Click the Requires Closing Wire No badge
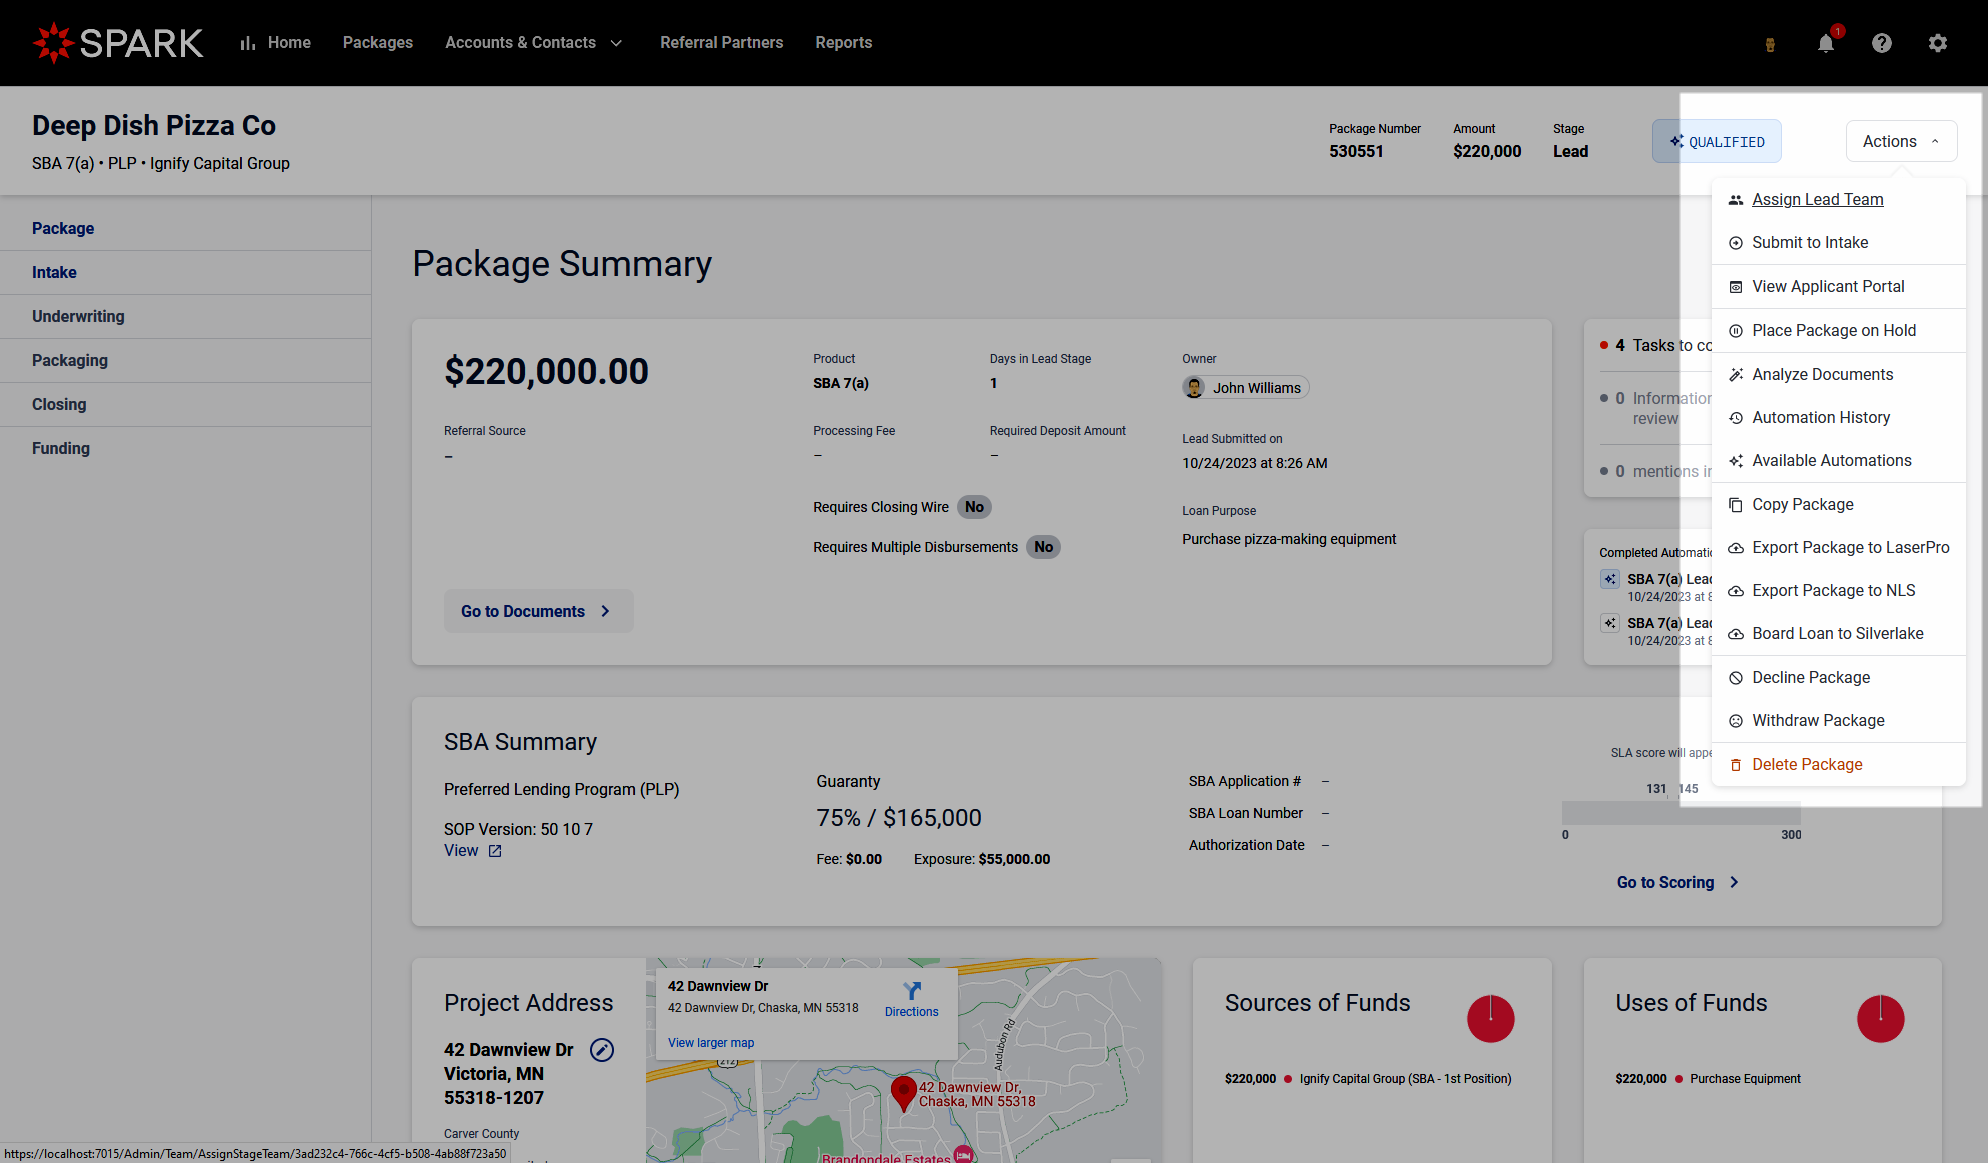The image size is (1988, 1163). tap(974, 507)
